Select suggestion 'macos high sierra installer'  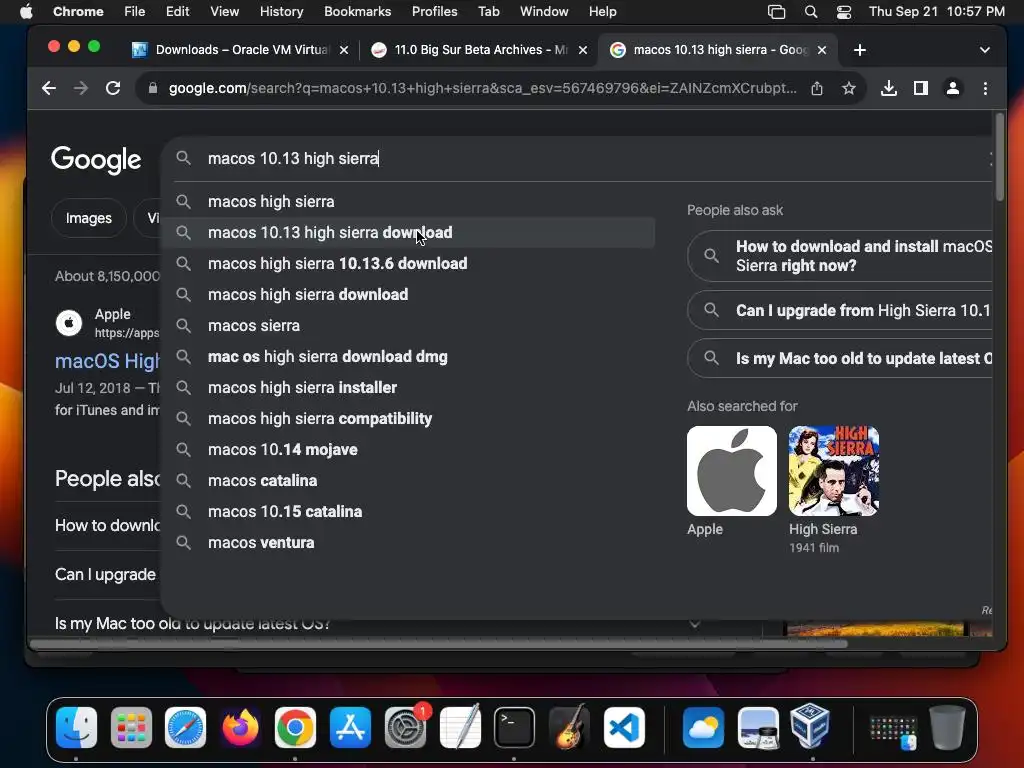408,388
